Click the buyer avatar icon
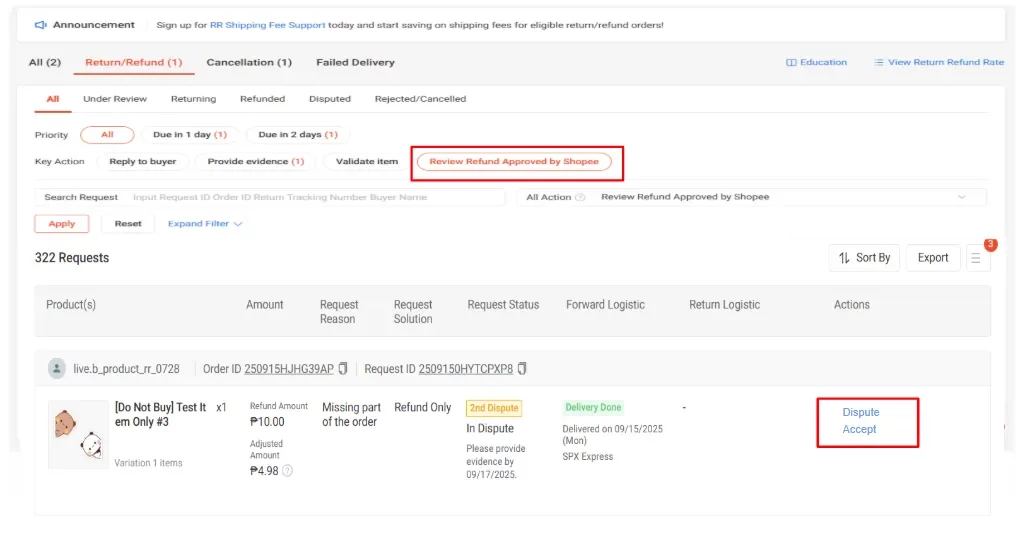 57,369
